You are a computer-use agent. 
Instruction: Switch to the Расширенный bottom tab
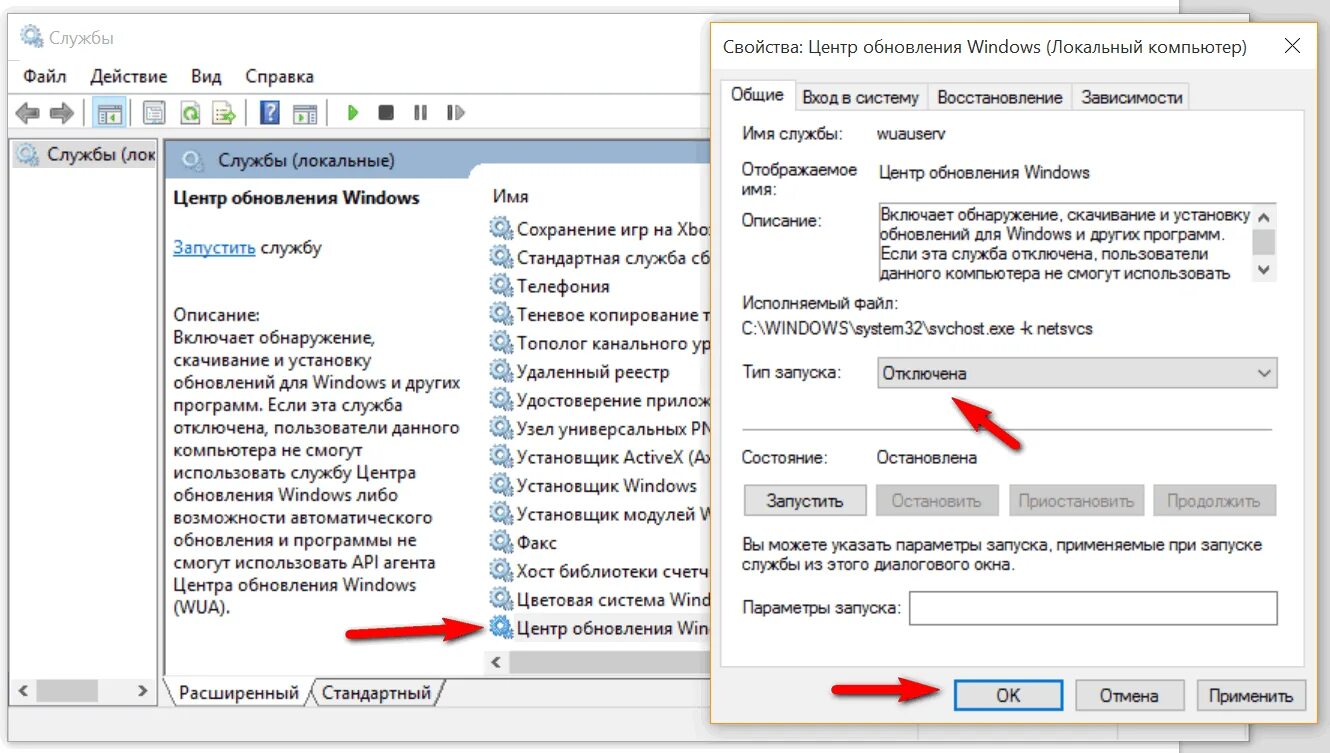[x=238, y=692]
